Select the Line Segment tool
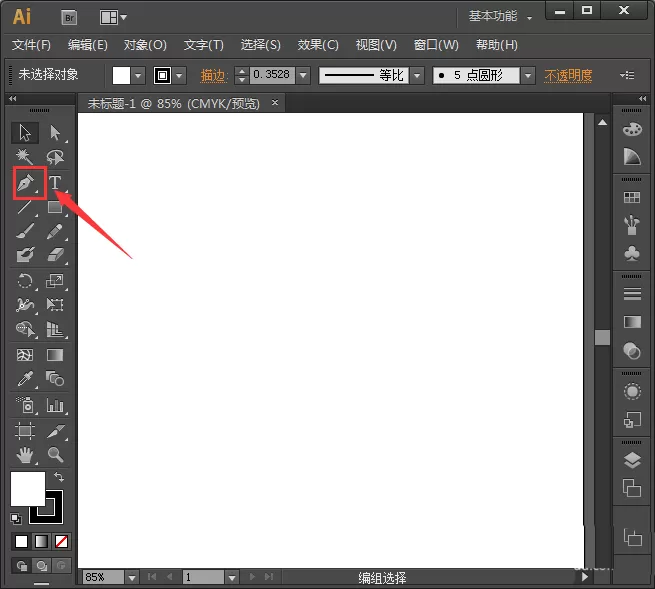 24,207
